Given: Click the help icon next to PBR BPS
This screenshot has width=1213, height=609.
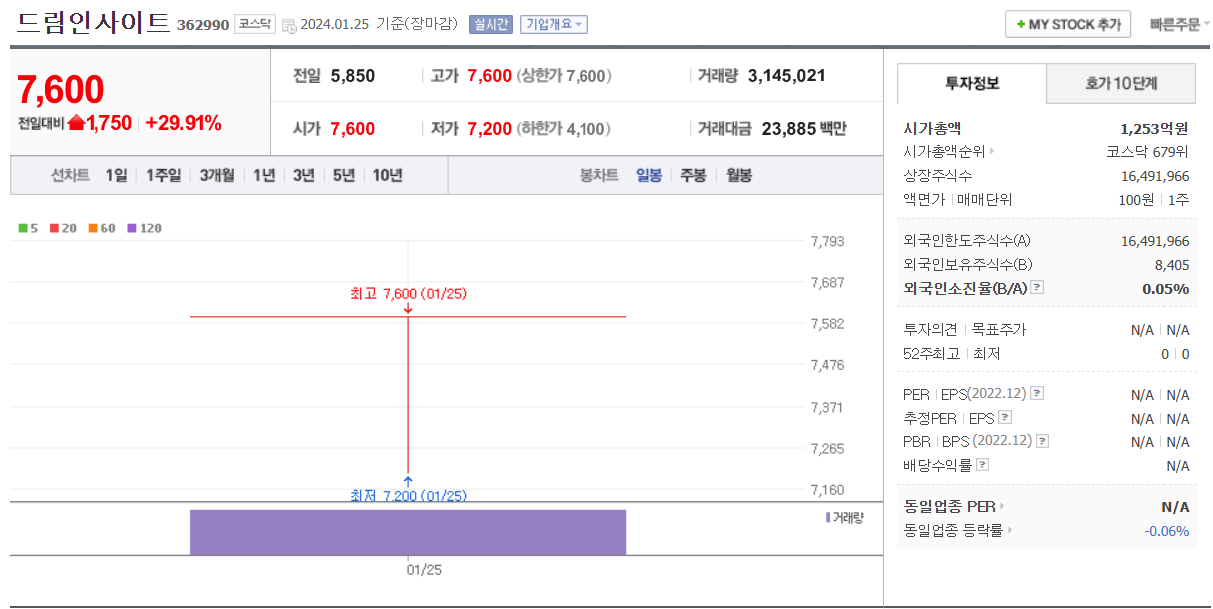Looking at the screenshot, I should click(1043, 440).
